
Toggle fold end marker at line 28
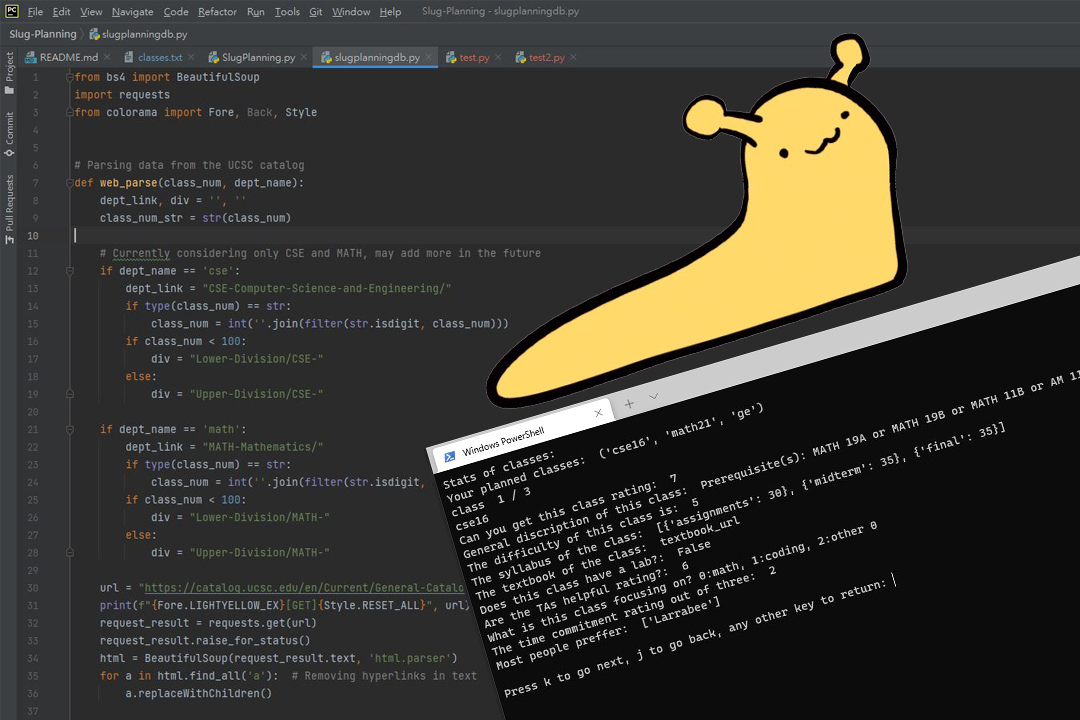[70, 553]
